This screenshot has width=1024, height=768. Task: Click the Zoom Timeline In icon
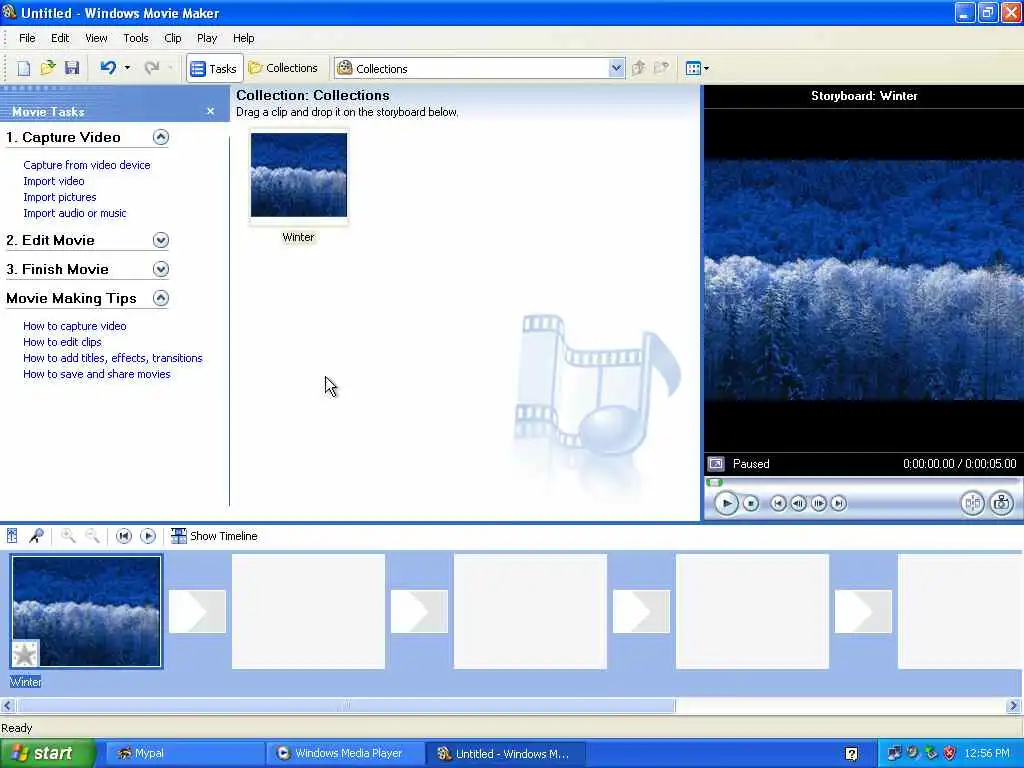(67, 536)
